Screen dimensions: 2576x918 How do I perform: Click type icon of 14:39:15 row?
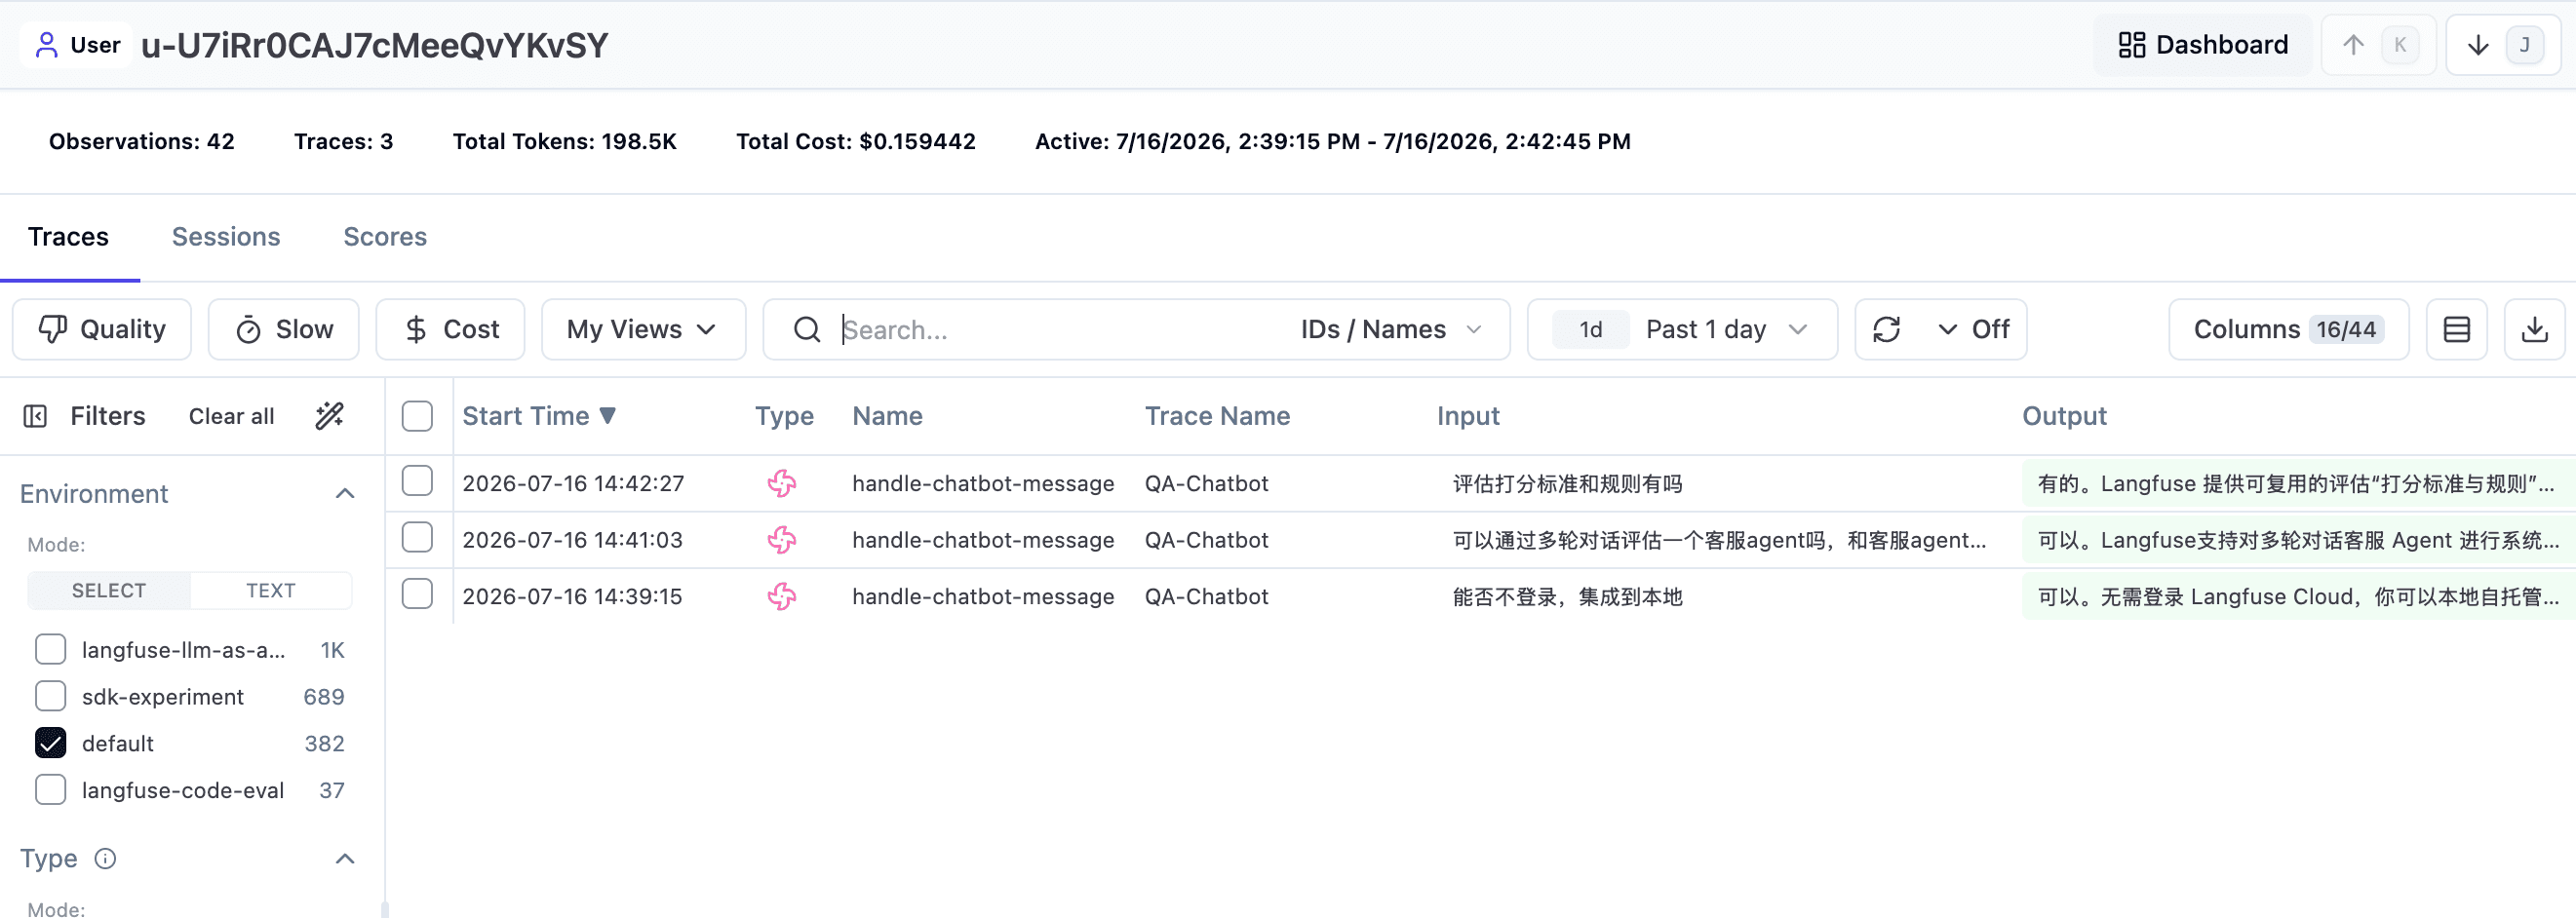[782, 597]
